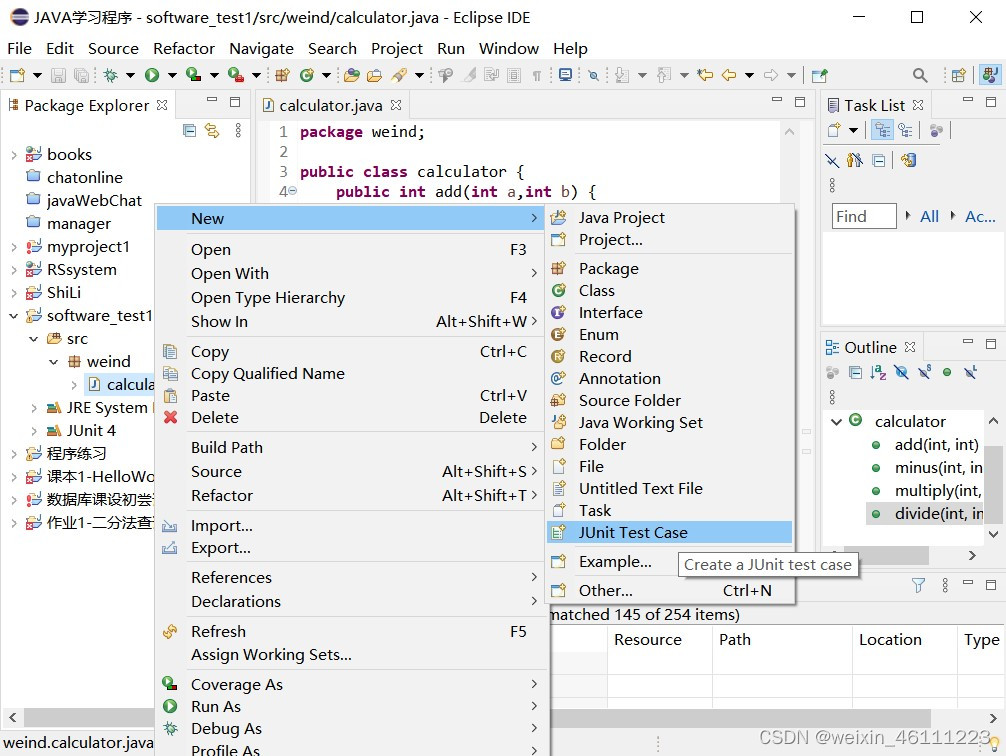Click the Search magnifier icon in toolbar
The width and height of the screenshot is (1006, 756).
click(x=920, y=75)
